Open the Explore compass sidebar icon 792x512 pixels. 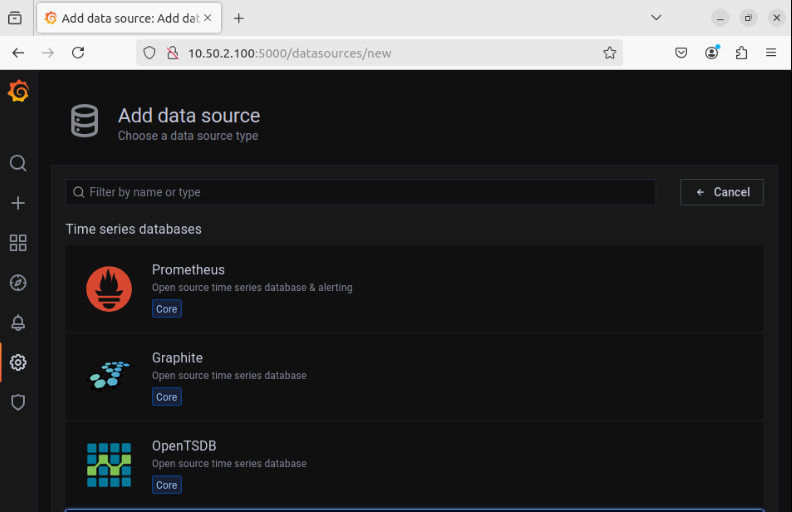click(x=18, y=283)
